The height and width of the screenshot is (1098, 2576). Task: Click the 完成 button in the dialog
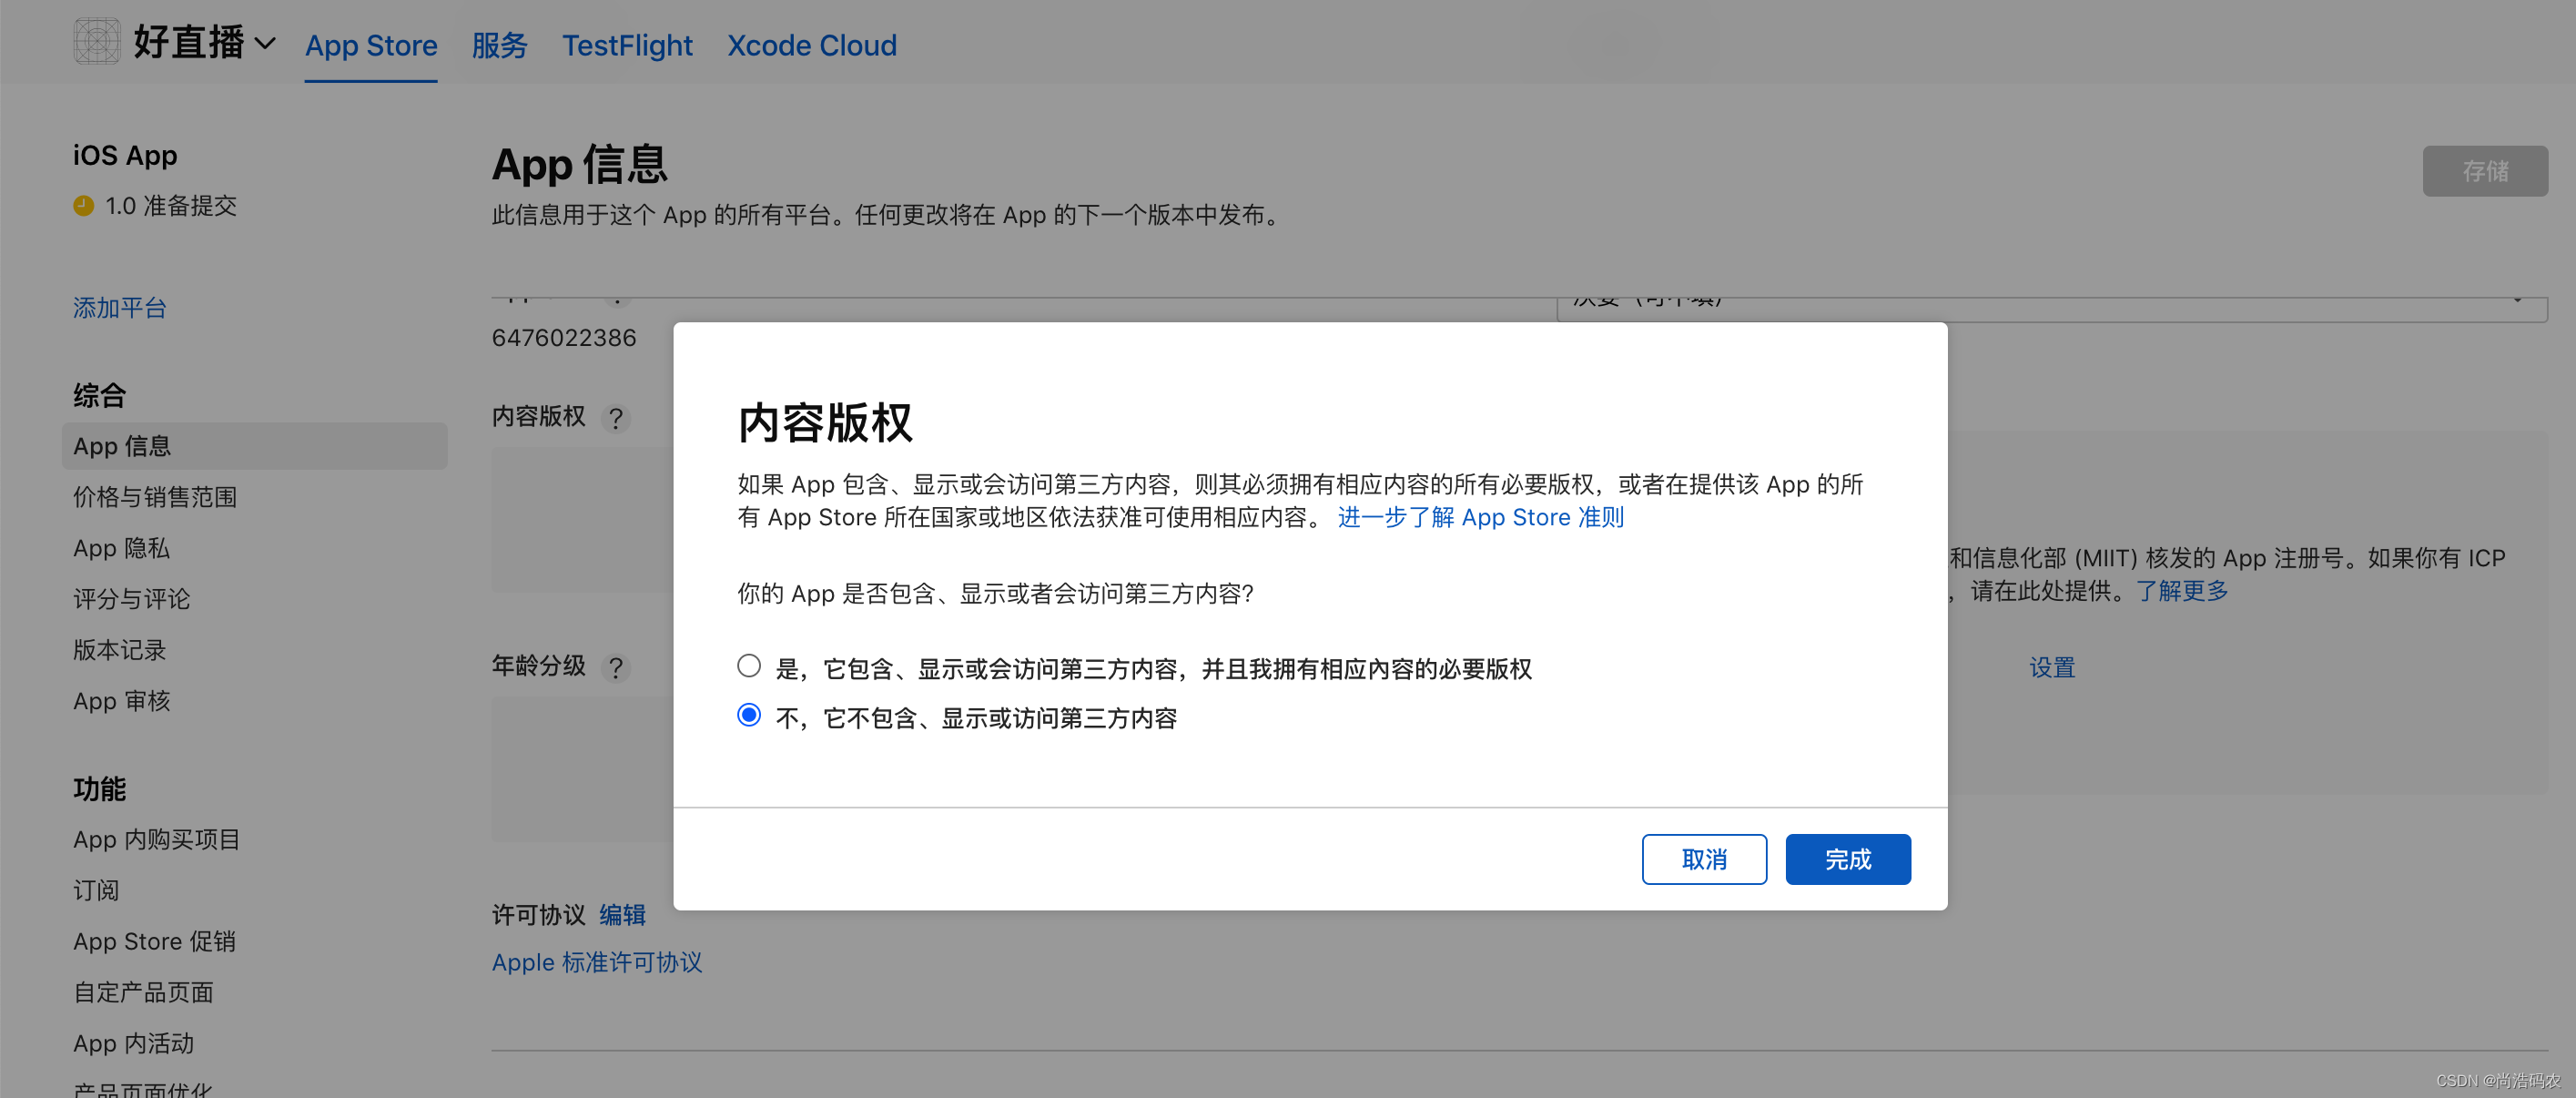[1847, 859]
